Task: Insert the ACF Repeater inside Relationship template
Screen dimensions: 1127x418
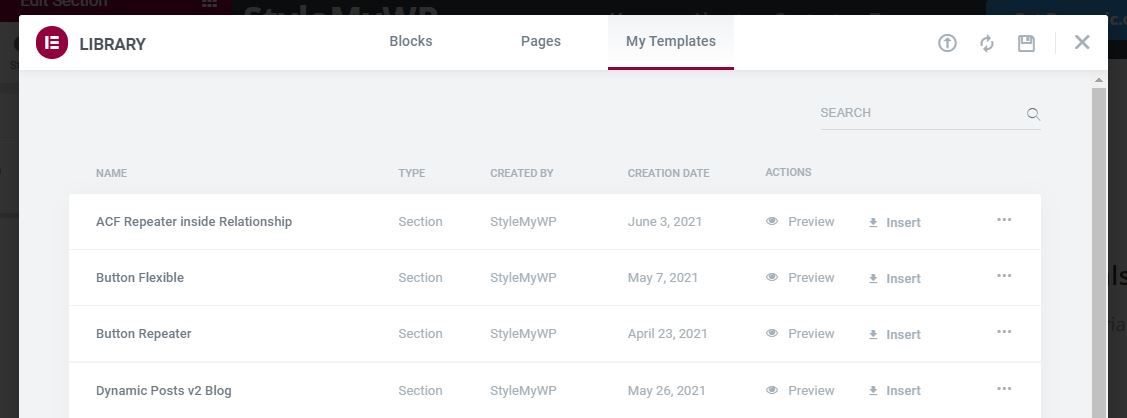Action: [895, 223]
